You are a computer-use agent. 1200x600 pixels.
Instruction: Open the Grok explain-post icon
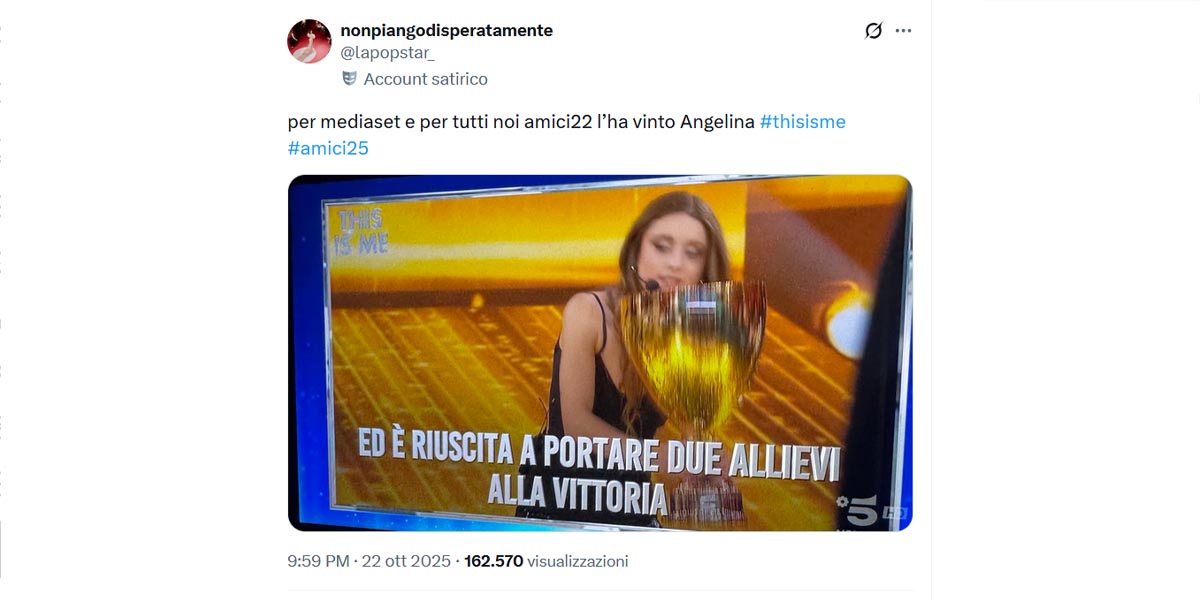873,31
